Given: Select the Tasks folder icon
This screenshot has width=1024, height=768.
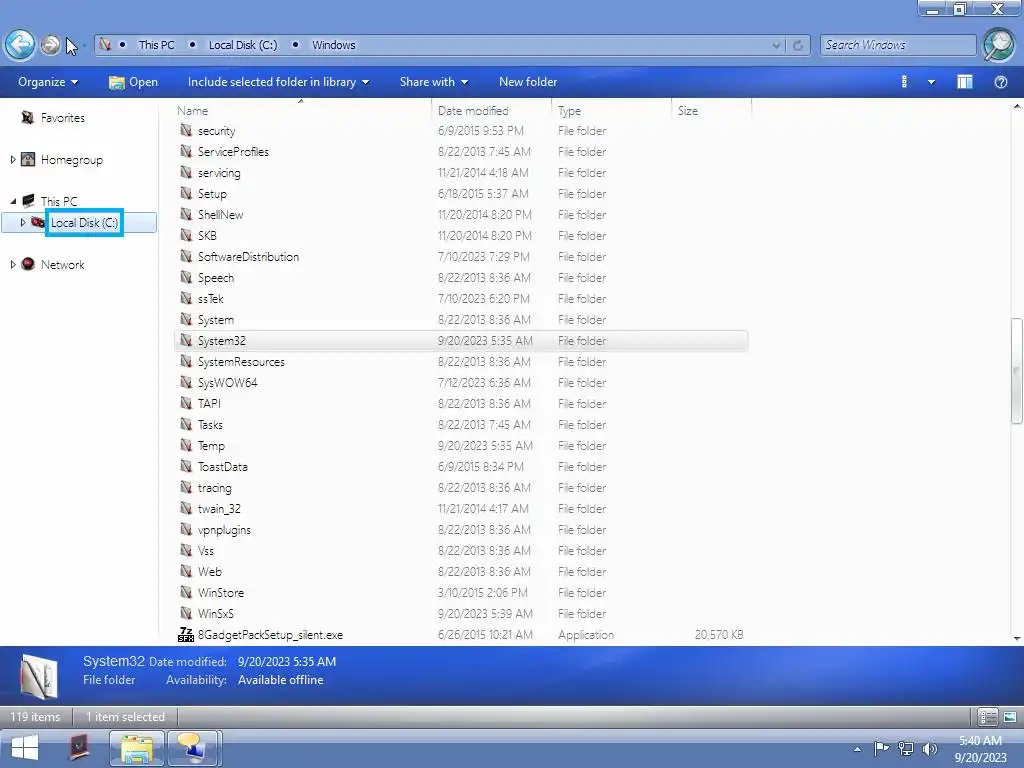Looking at the screenshot, I should (x=186, y=424).
